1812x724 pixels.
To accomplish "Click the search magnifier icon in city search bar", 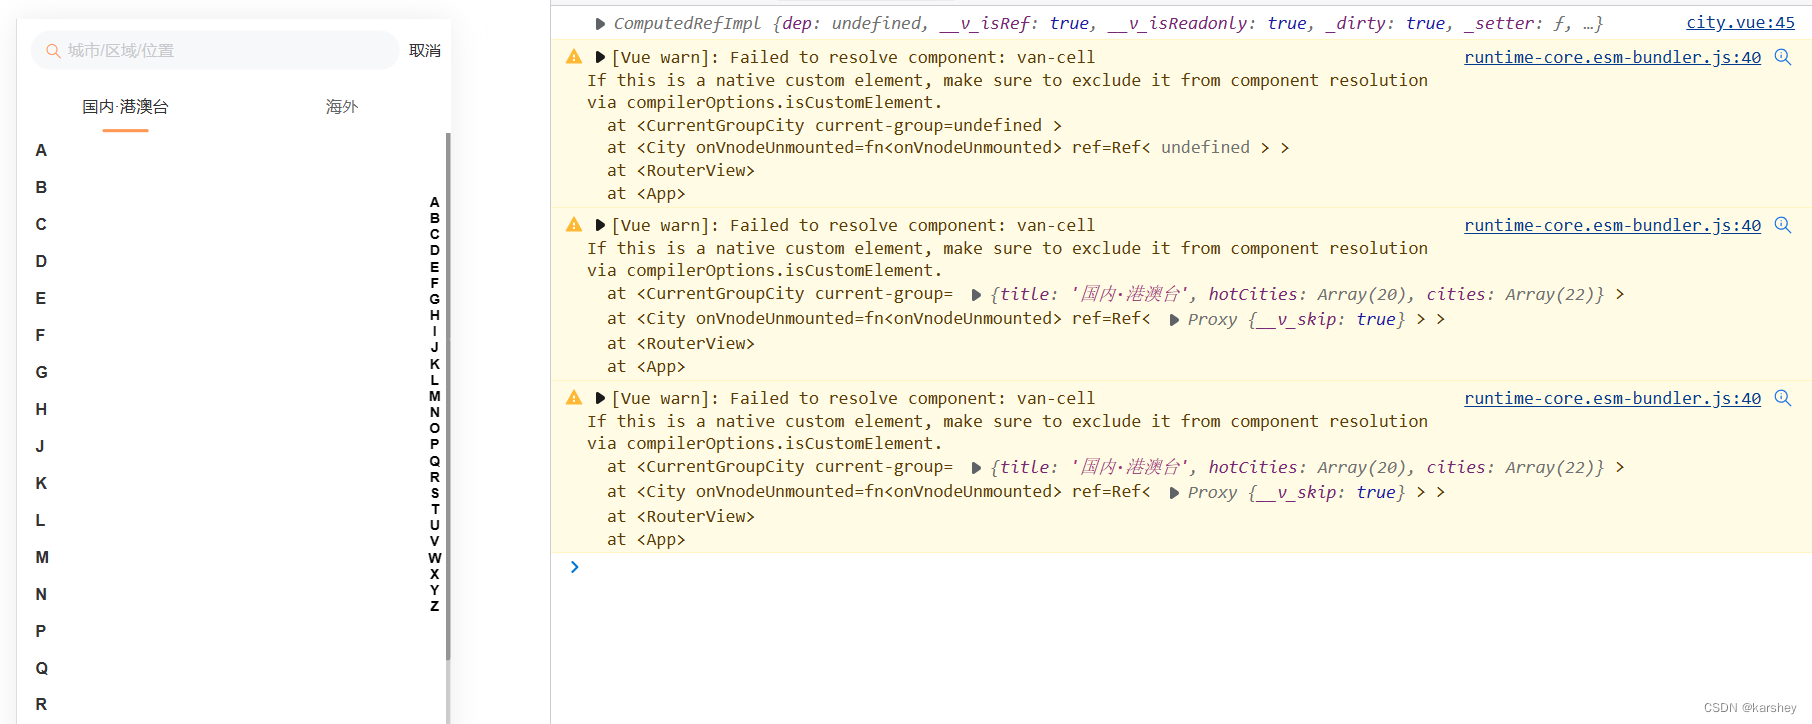I will tap(53, 50).
